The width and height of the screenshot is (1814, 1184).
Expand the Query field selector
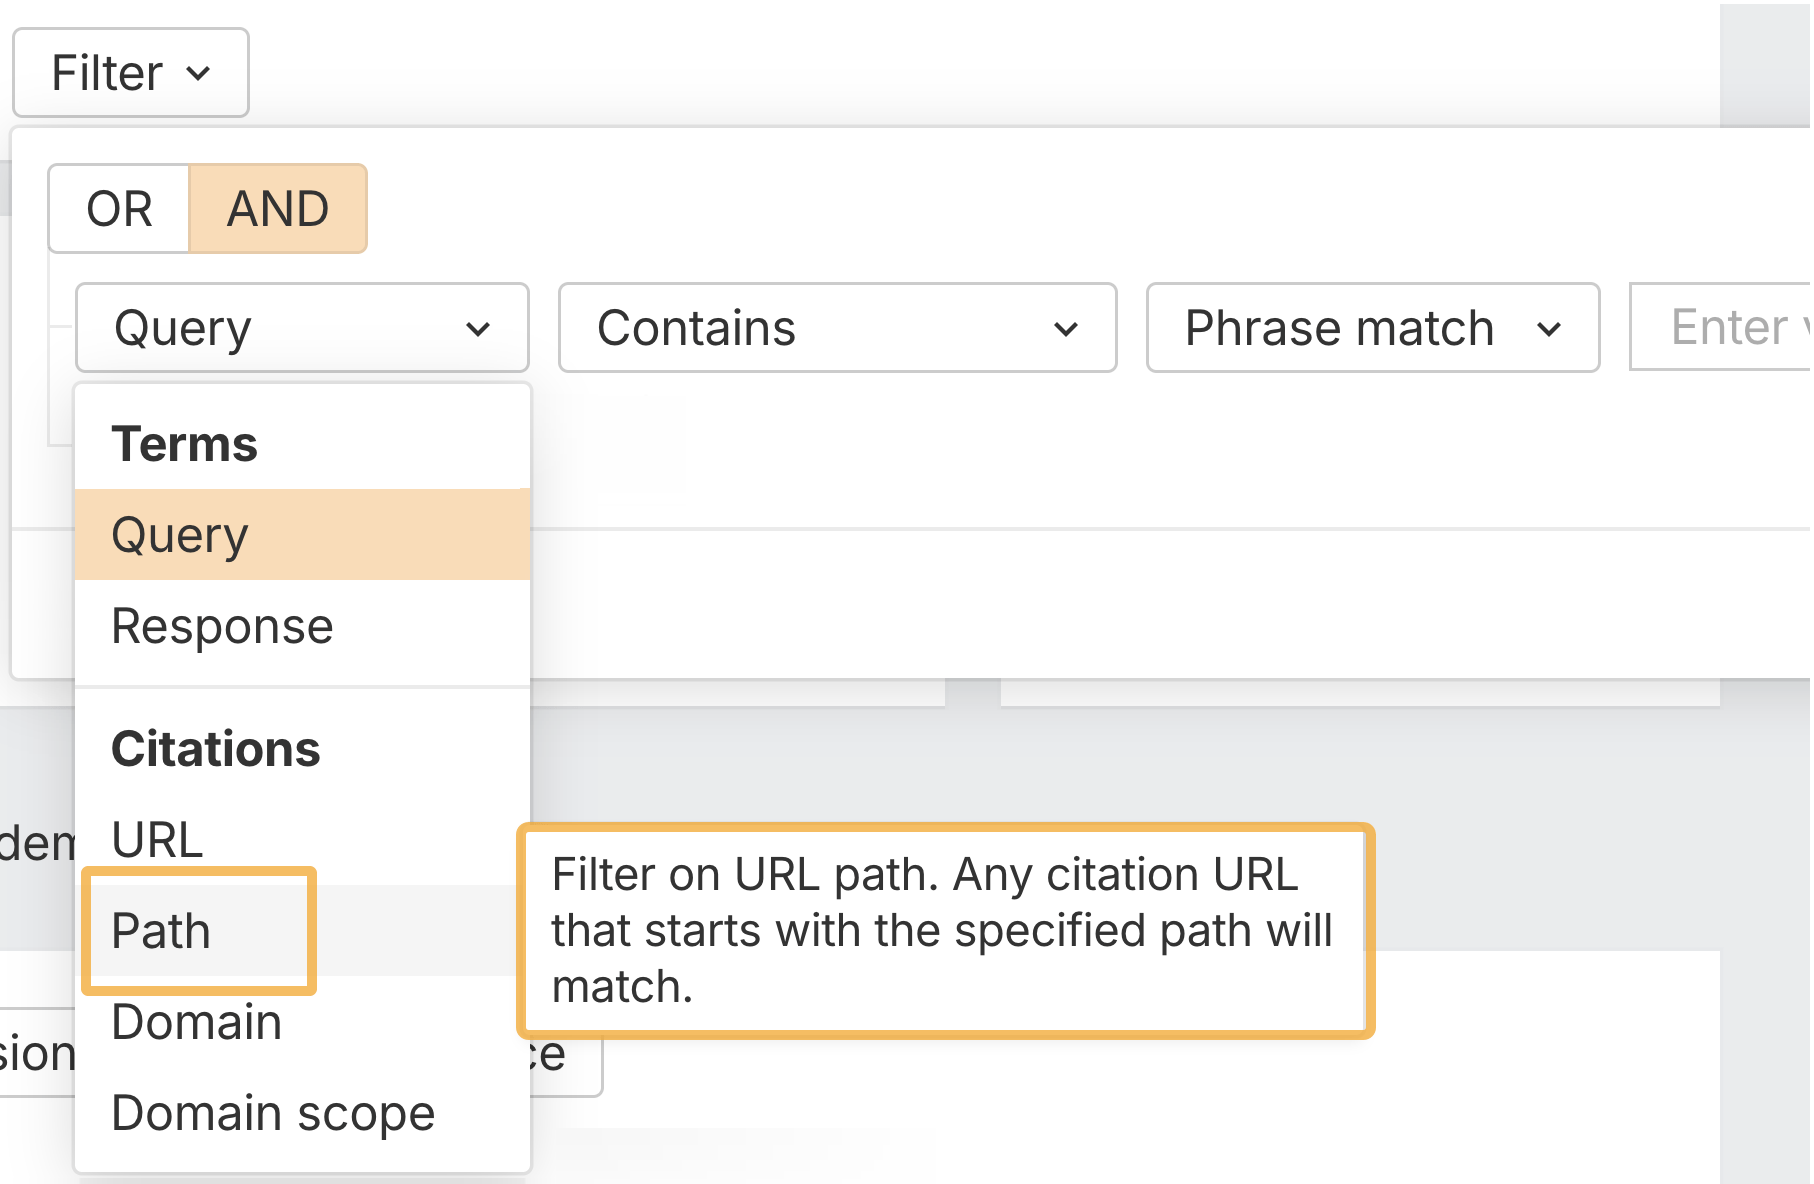click(301, 328)
